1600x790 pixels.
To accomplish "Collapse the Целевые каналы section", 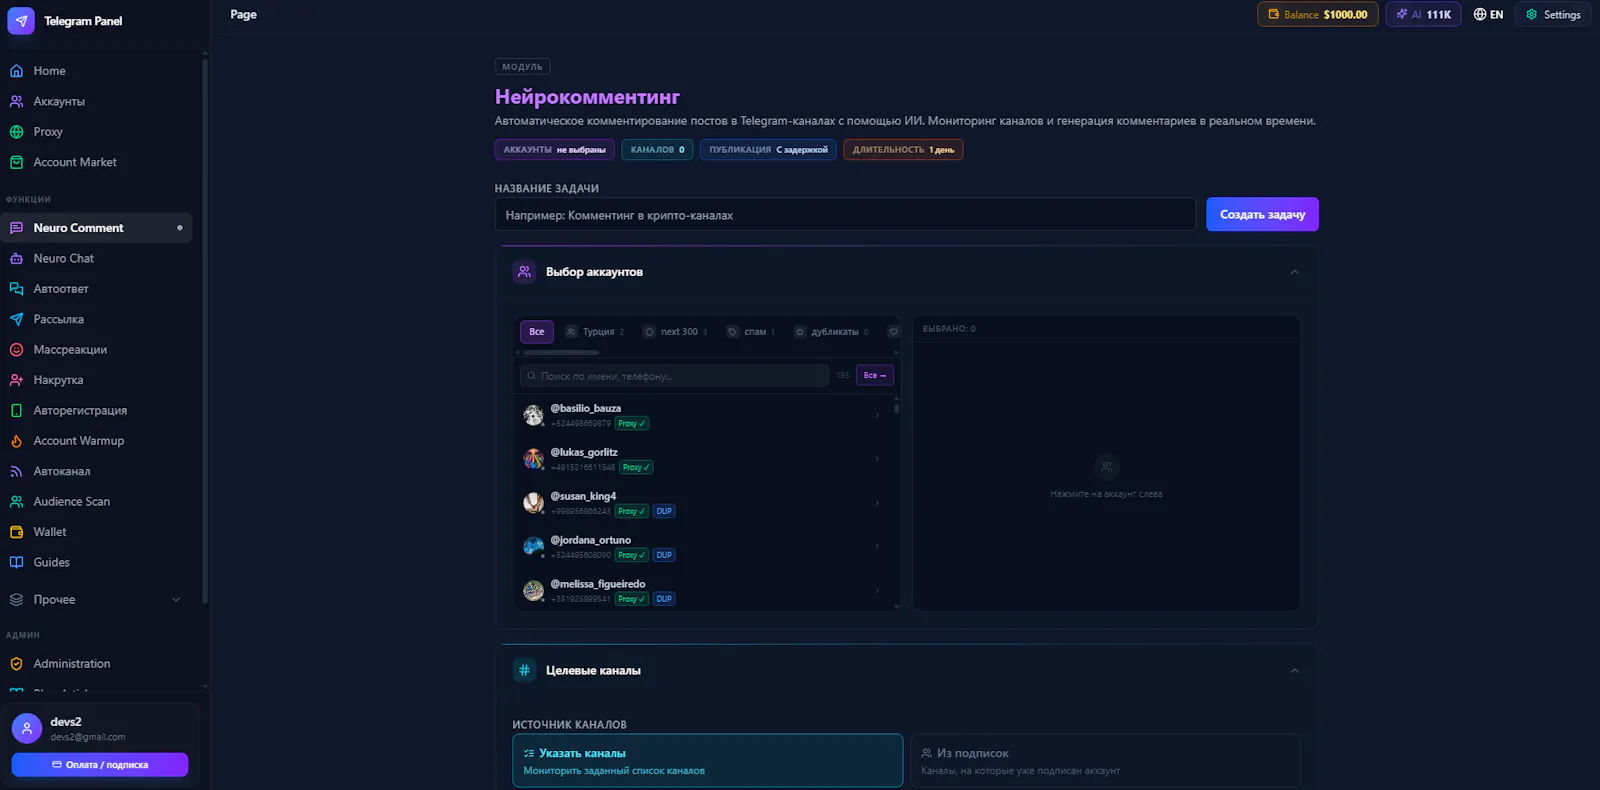I will 1294,671.
